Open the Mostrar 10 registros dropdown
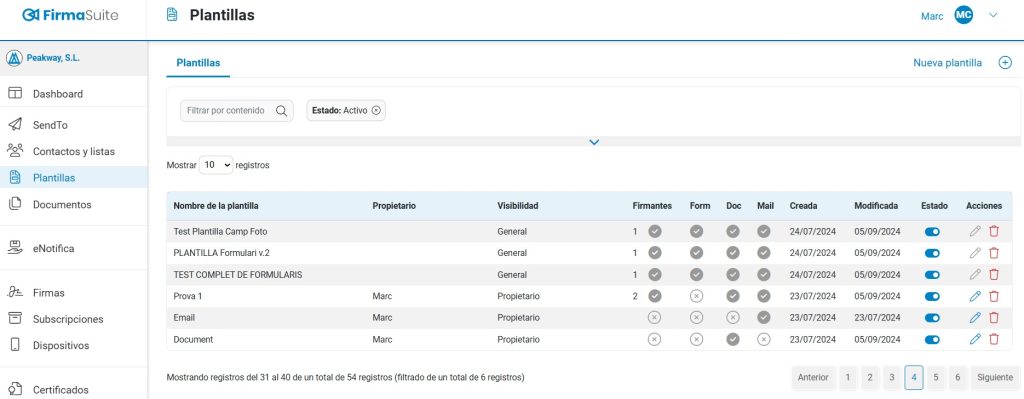The height and width of the screenshot is (399, 1024). 216,165
